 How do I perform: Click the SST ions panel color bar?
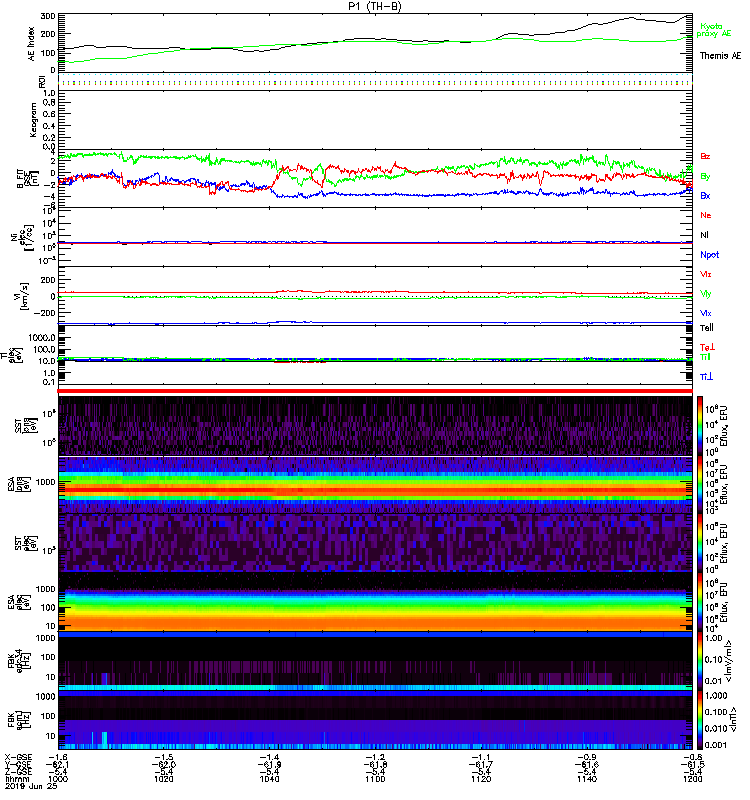click(x=700, y=426)
